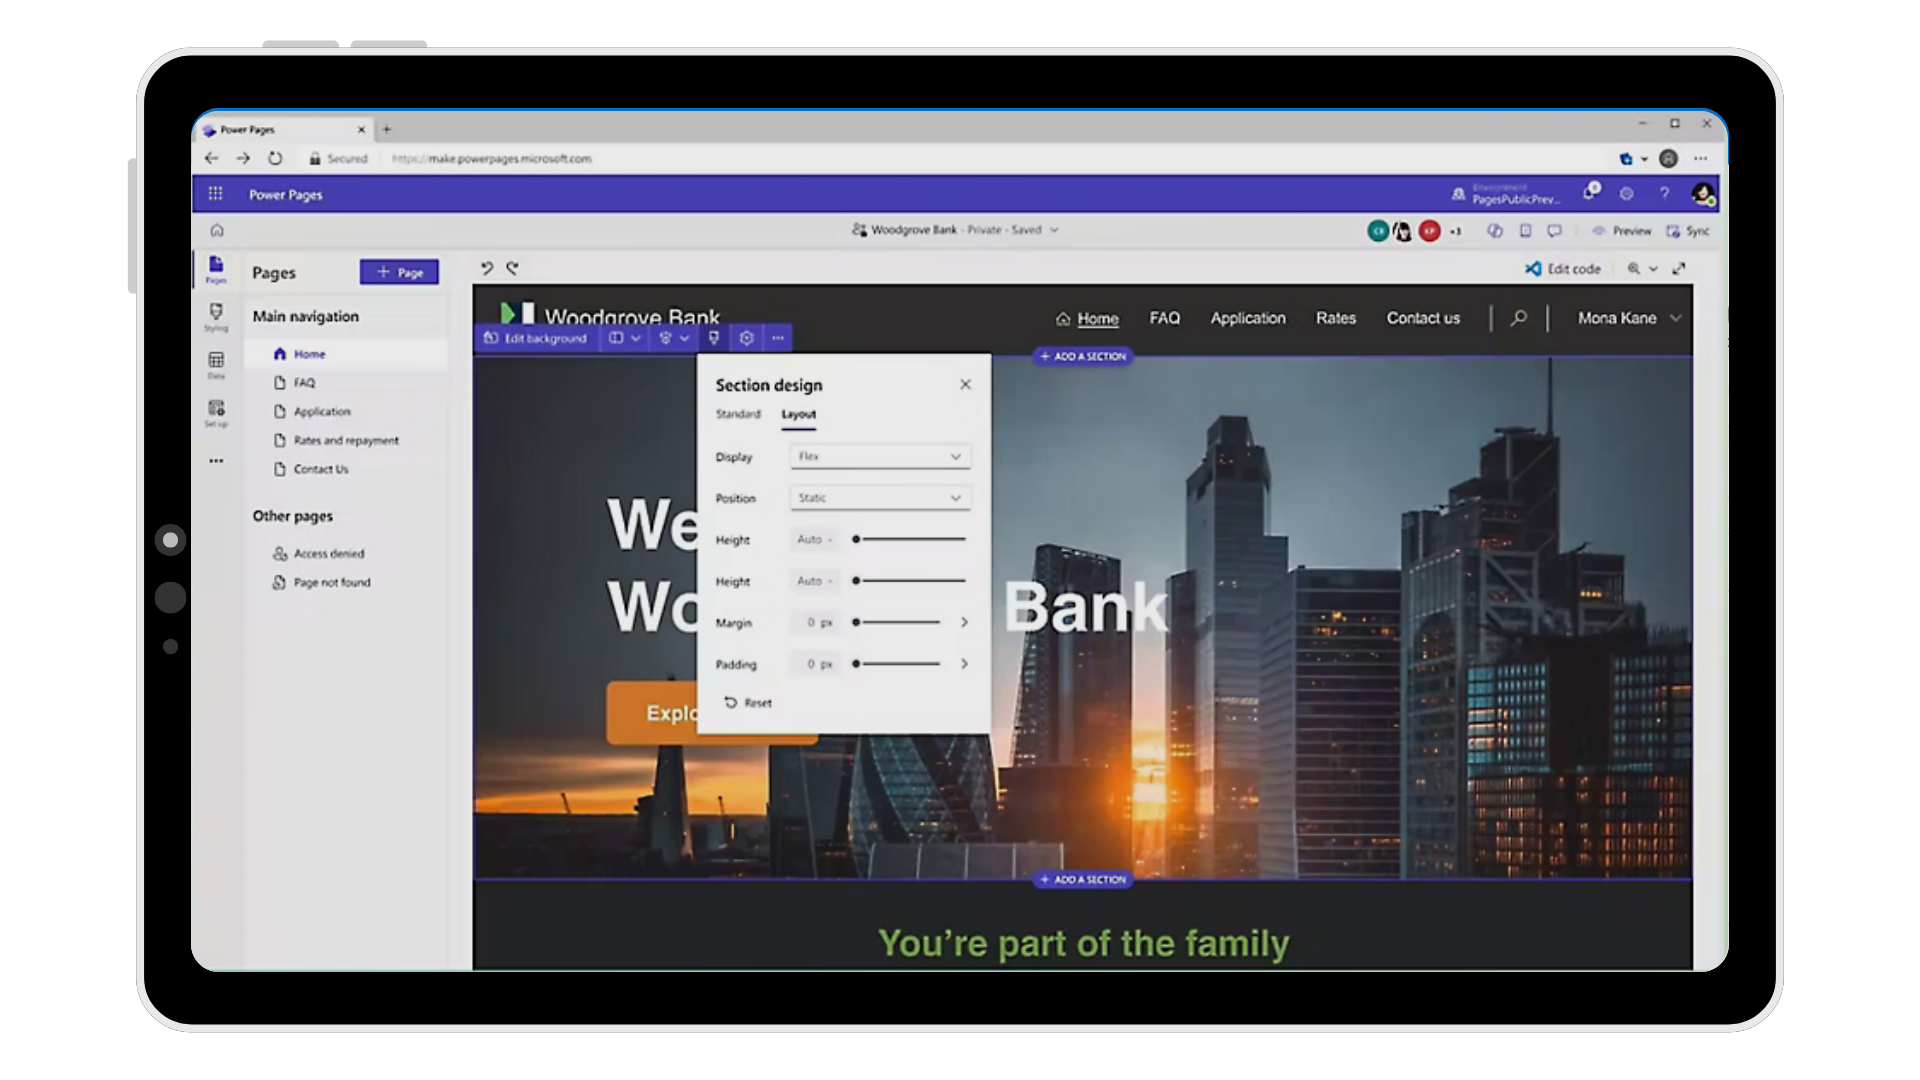
Task: Open the Rates site menu item
Action: (x=1336, y=318)
